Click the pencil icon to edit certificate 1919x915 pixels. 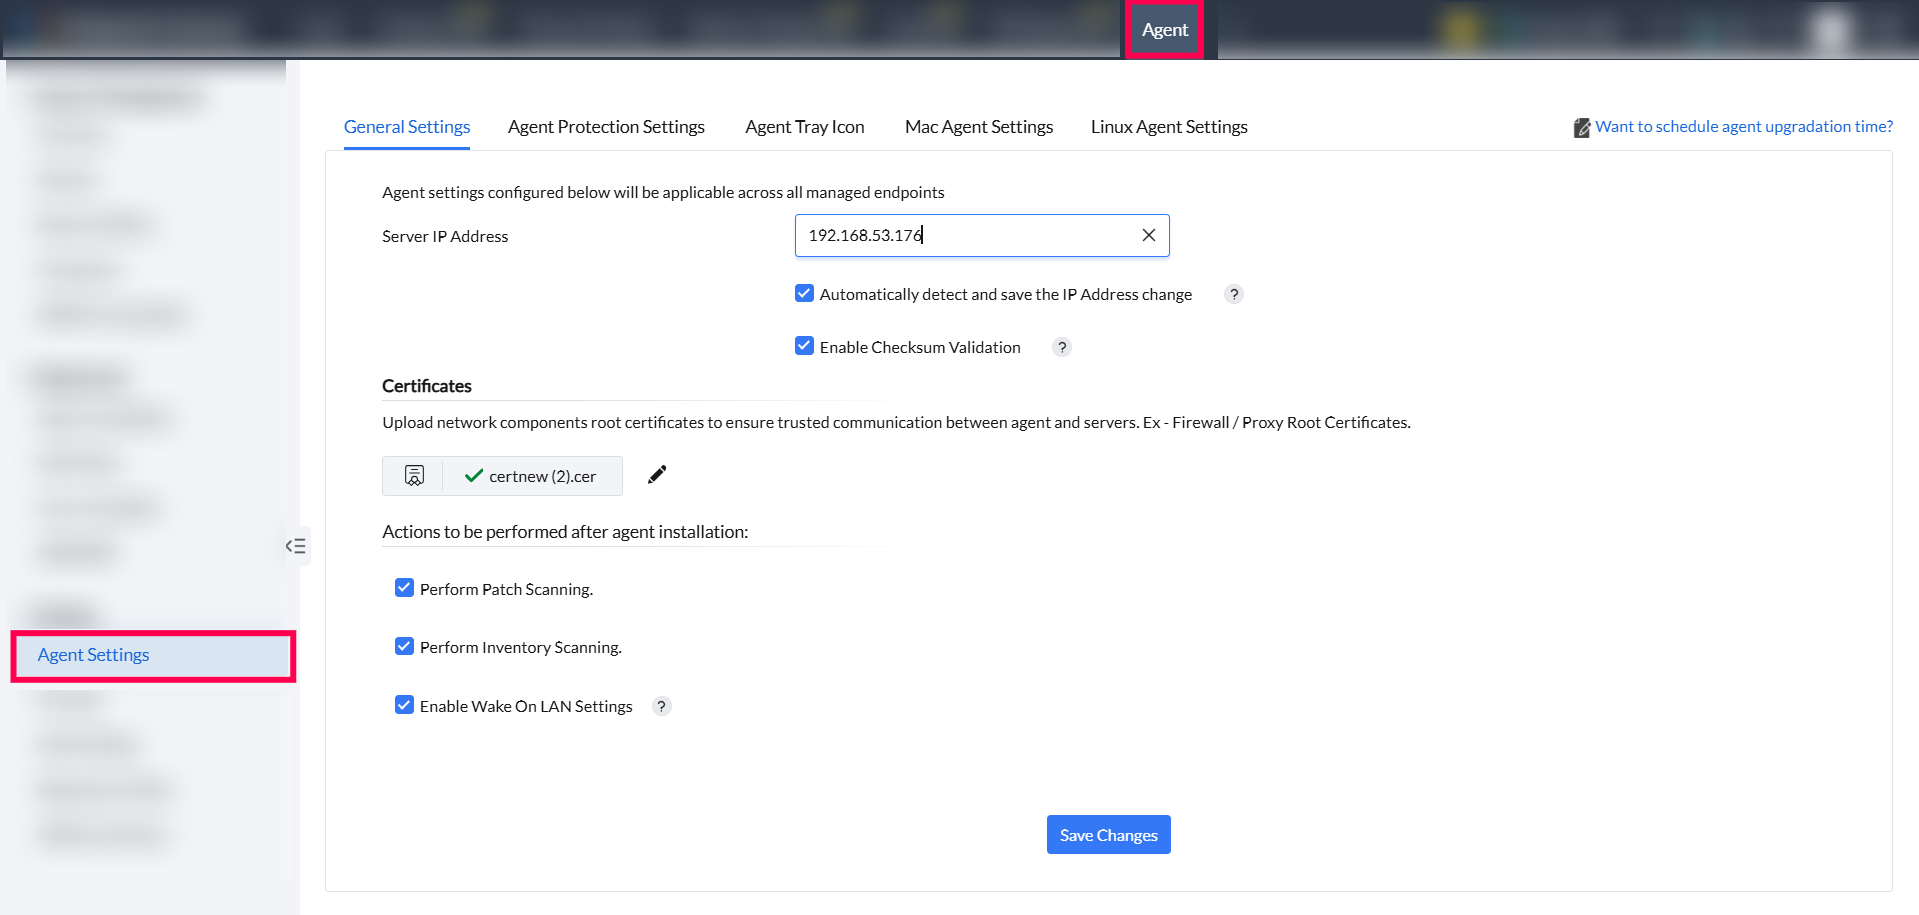pyautogui.click(x=657, y=475)
